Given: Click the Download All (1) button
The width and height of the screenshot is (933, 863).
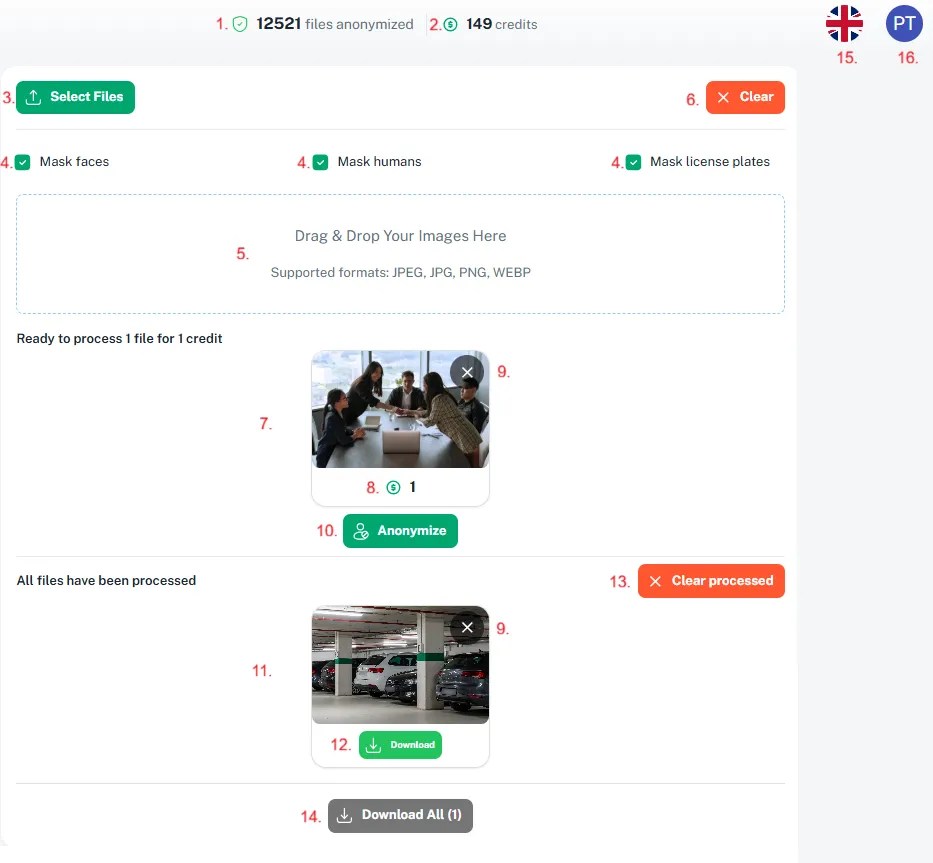Looking at the screenshot, I should pos(400,815).
